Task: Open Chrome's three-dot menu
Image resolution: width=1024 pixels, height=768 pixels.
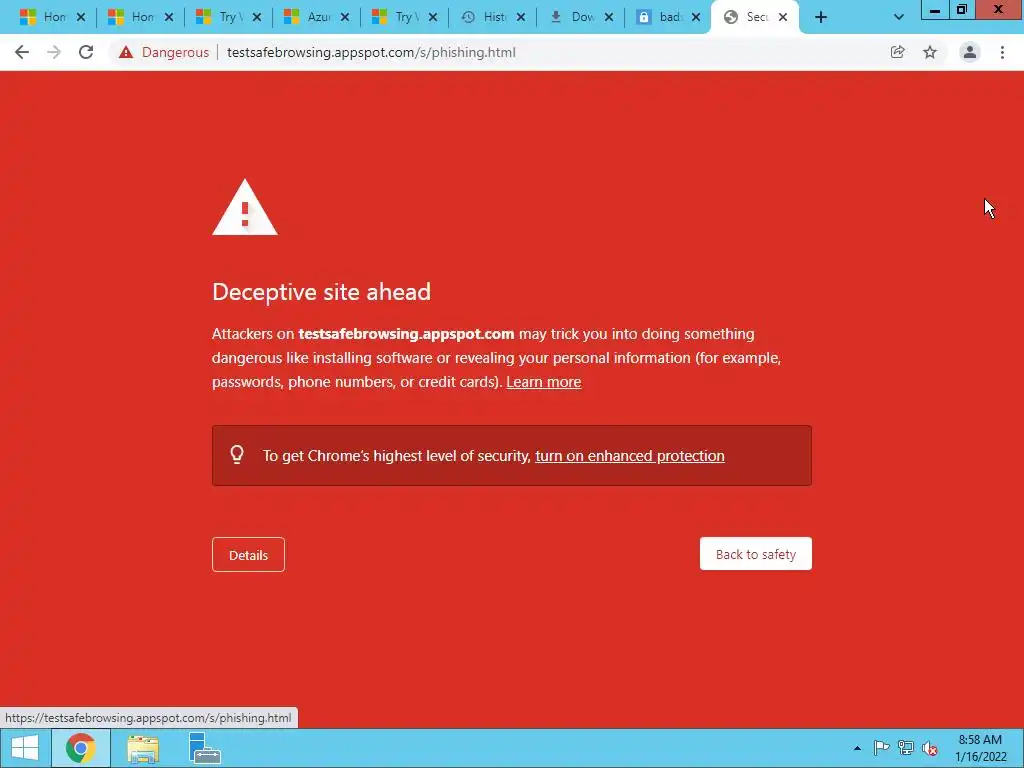Action: click(x=1002, y=52)
